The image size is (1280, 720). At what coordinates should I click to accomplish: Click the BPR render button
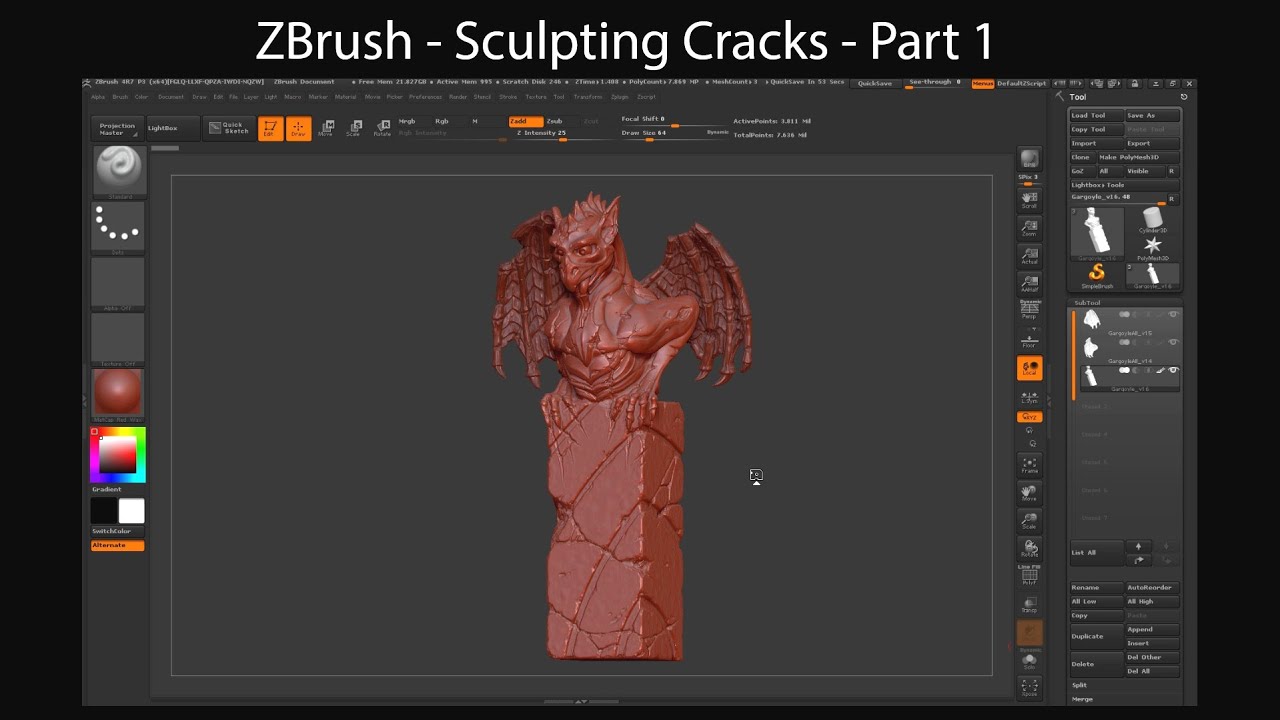point(1029,159)
